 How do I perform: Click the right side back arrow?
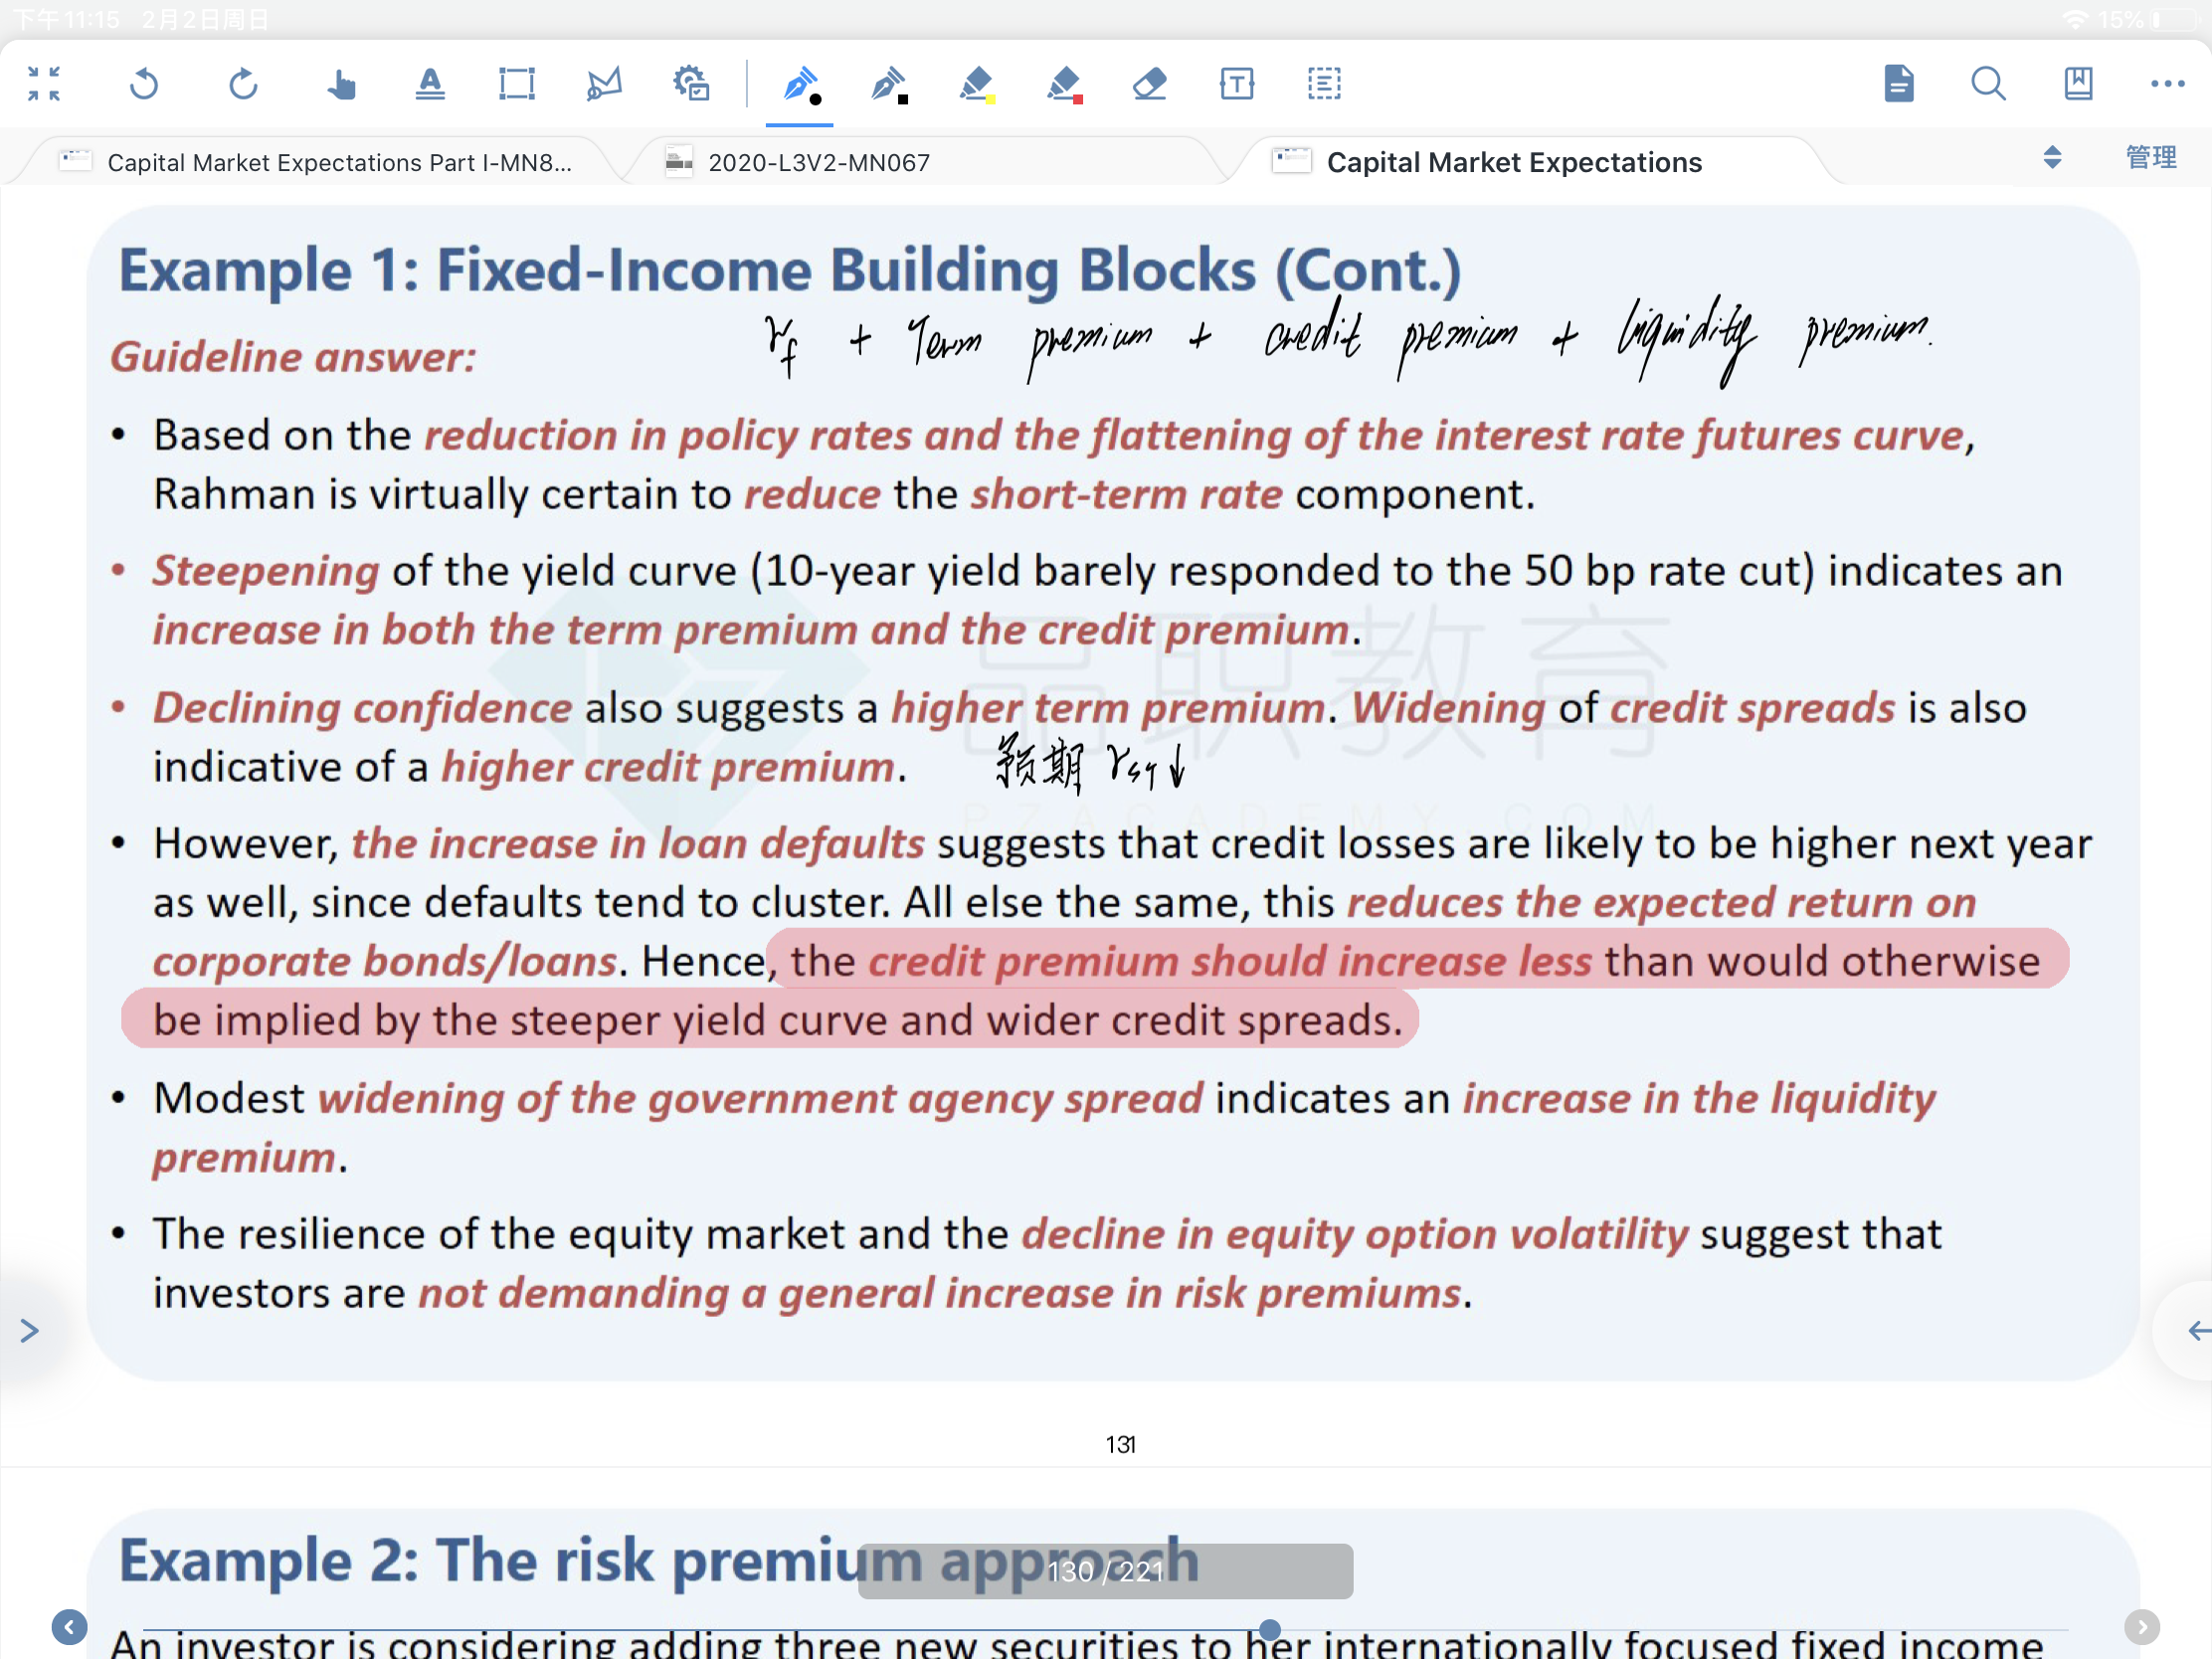pos(2198,1330)
